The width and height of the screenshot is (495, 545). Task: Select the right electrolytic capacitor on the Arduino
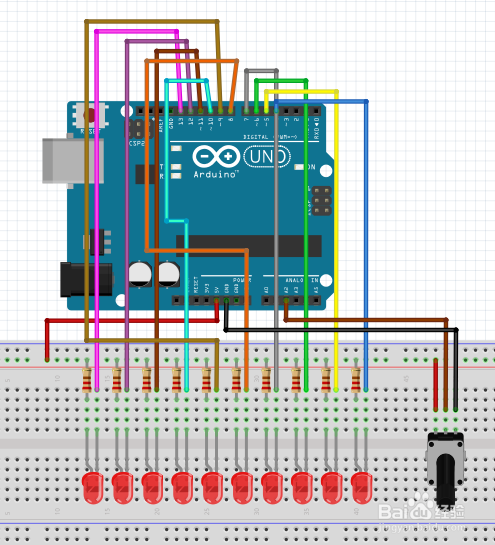pyautogui.click(x=169, y=275)
